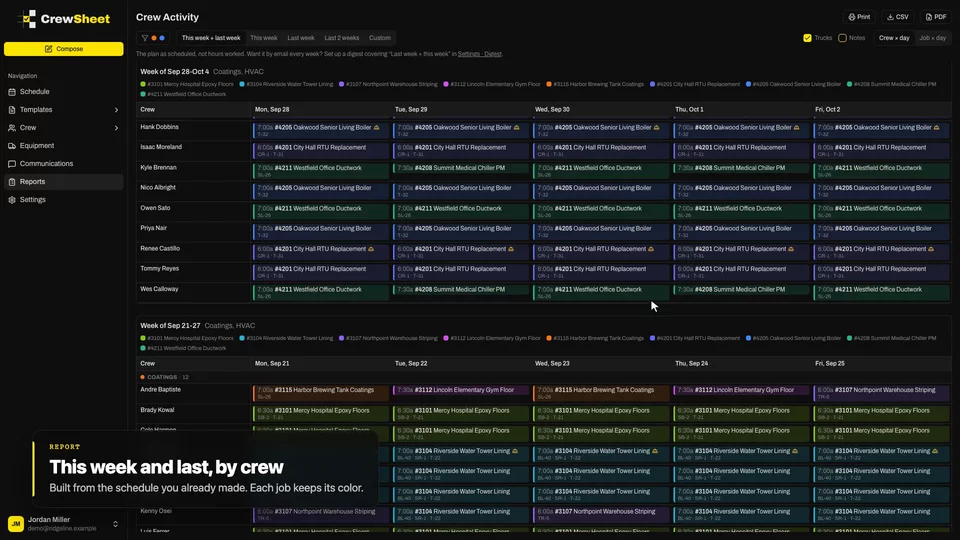Open Owen Sato's Wednesday Westfield Office Ductwork job
This screenshot has height=540, width=960.
tap(601, 211)
